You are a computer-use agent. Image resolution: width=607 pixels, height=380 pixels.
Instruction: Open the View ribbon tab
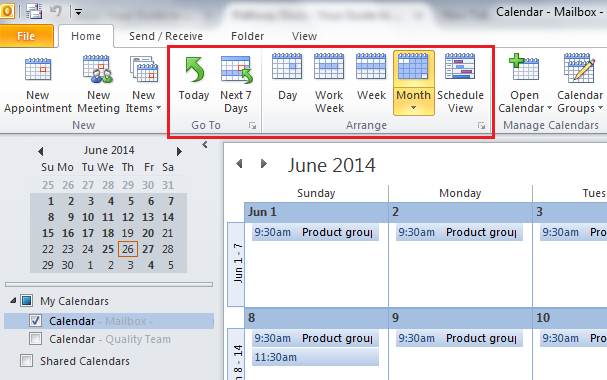[304, 36]
